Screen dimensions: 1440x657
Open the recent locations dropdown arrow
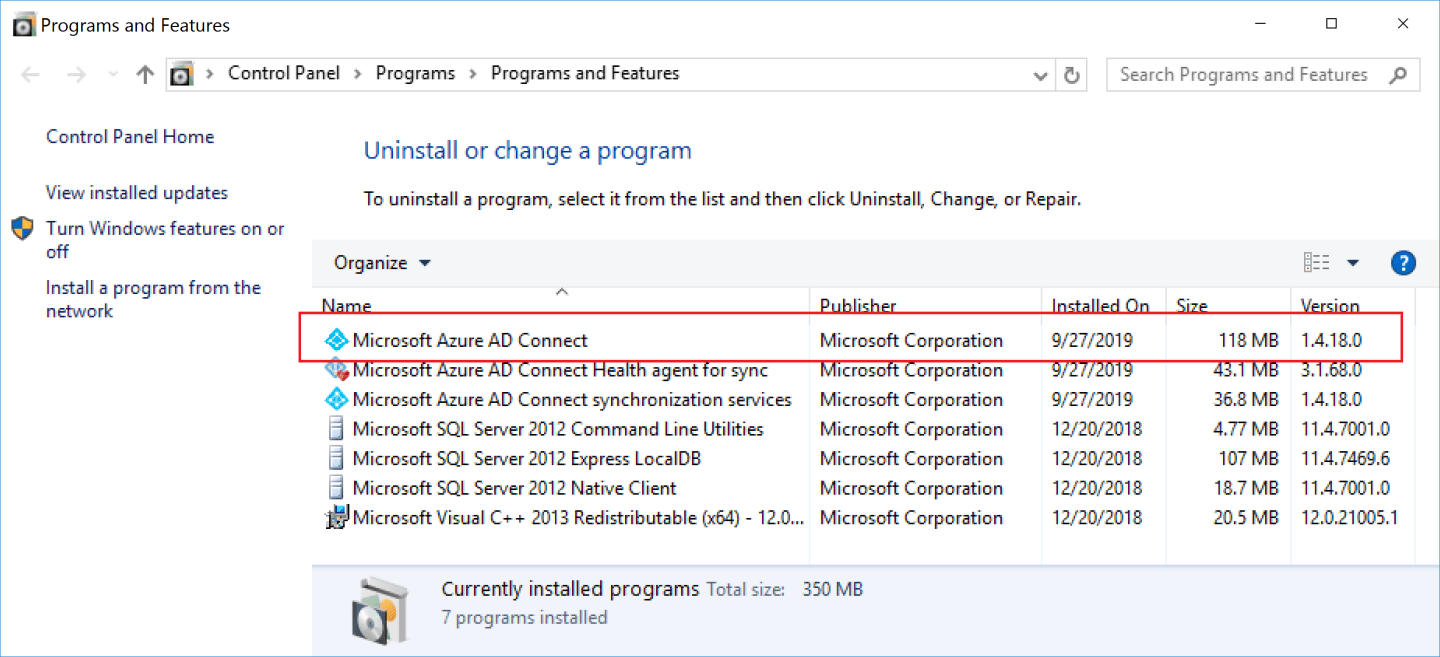[x=113, y=75]
